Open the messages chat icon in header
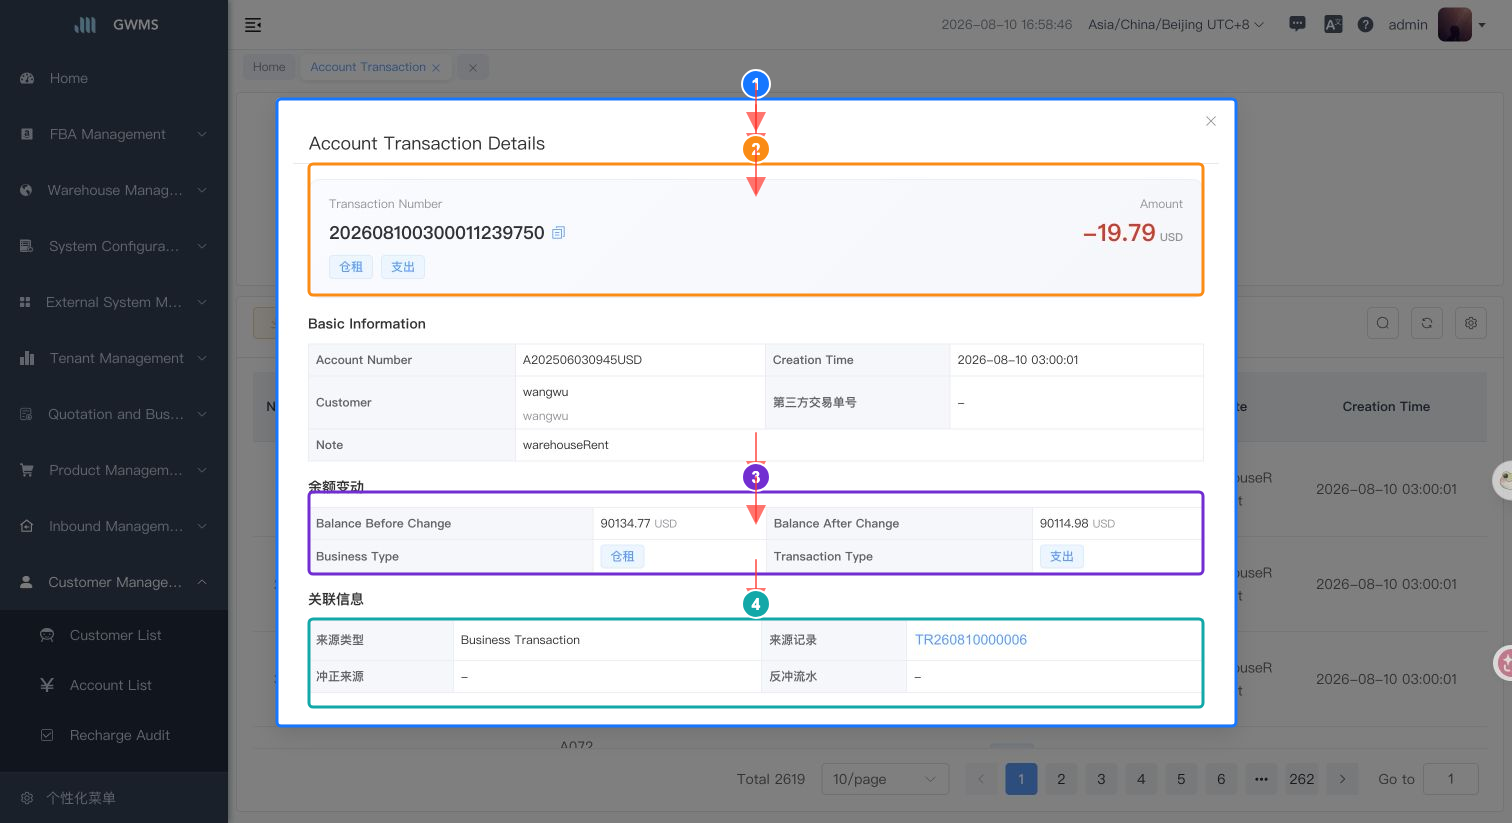1512x823 pixels. click(1297, 24)
